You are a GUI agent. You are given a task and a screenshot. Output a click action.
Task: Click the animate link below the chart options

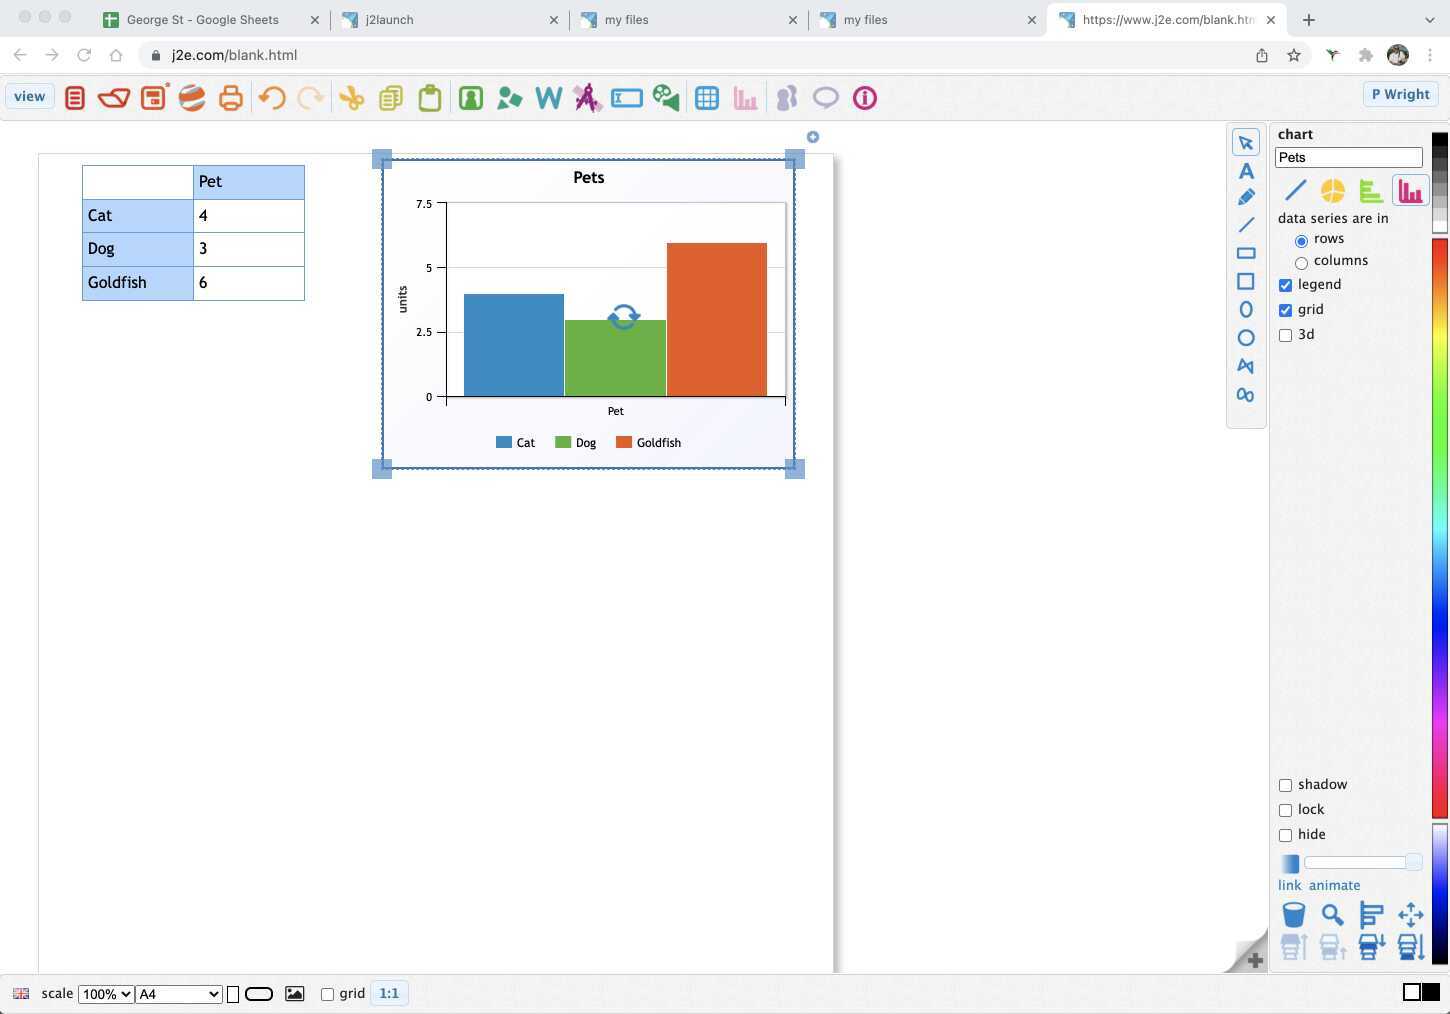tap(1334, 885)
